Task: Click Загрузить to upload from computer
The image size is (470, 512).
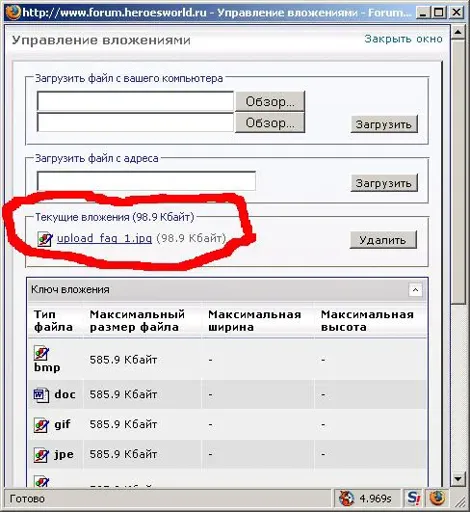Action: click(x=384, y=124)
